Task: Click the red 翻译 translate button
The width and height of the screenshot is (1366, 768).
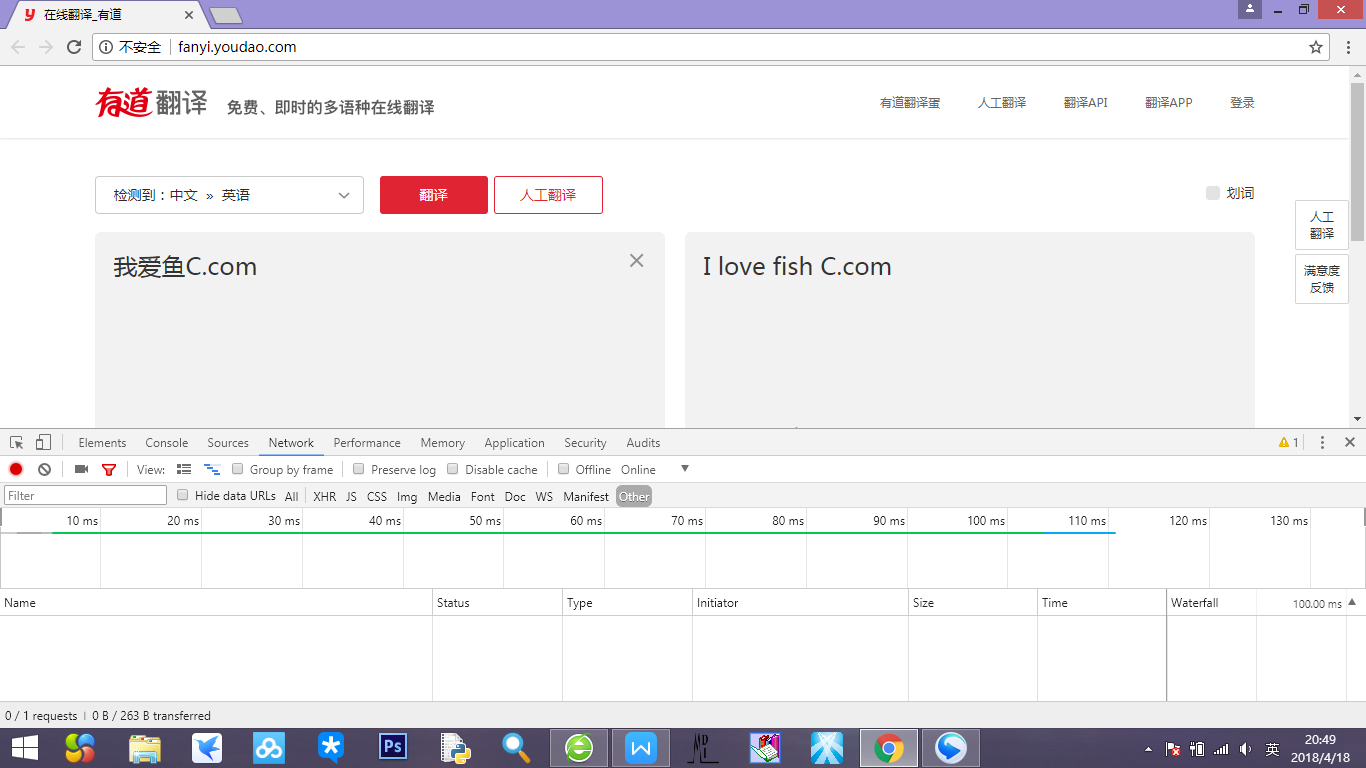Action: 433,195
